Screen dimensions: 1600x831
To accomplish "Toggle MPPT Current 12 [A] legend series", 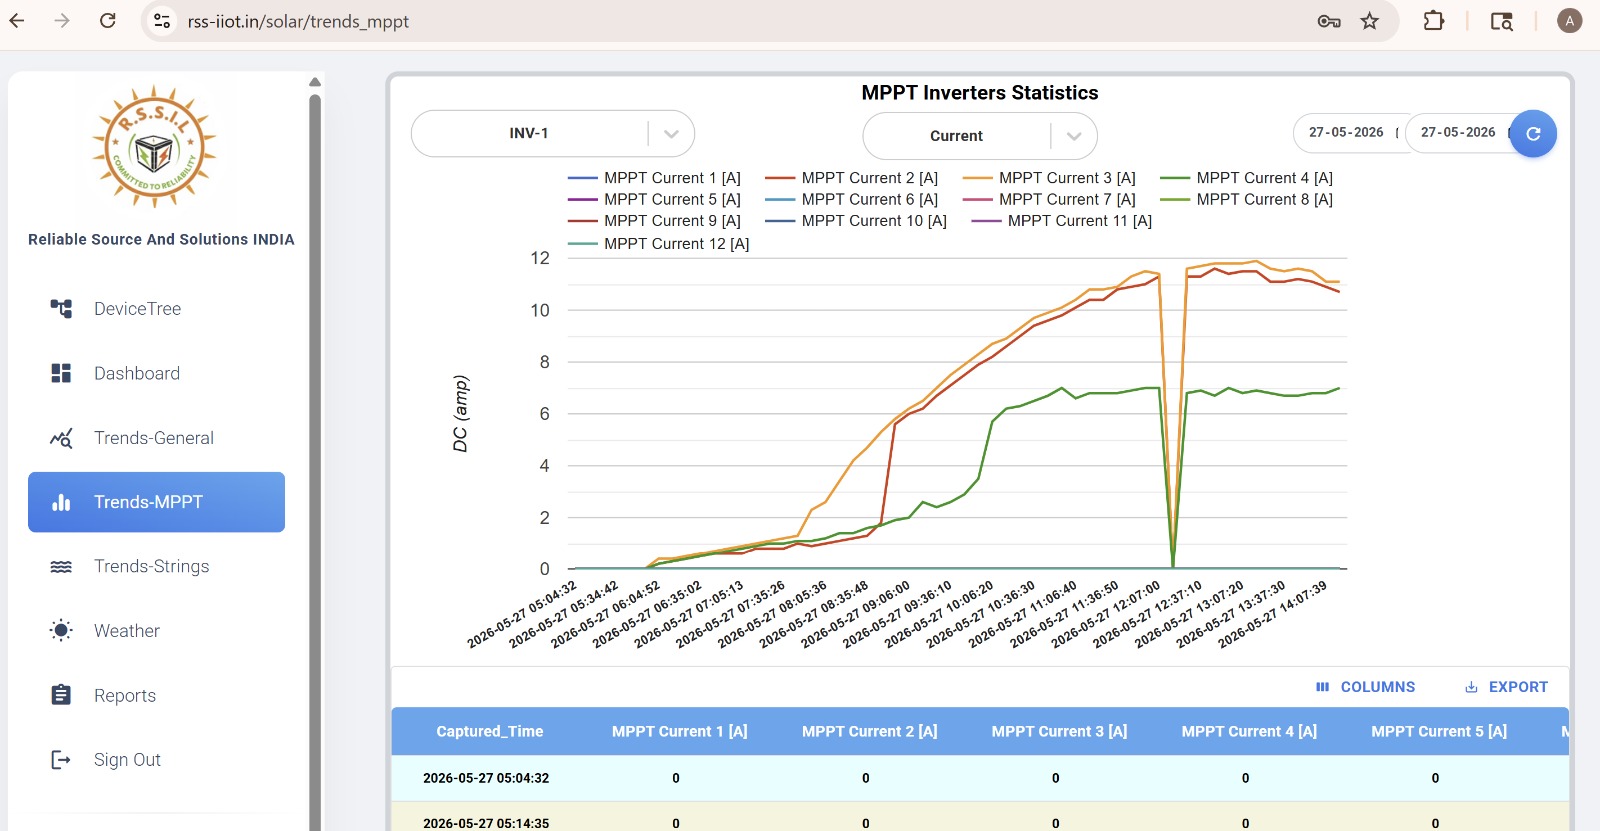I will pos(659,244).
